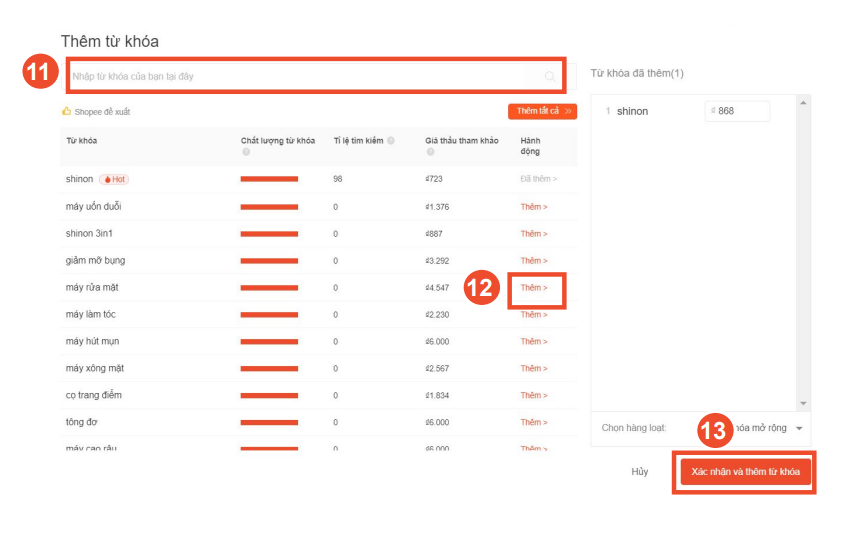This screenshot has height=533, width=851.
Task: Click scrollbar up arrow in added keywords
Action: pyautogui.click(x=803, y=103)
